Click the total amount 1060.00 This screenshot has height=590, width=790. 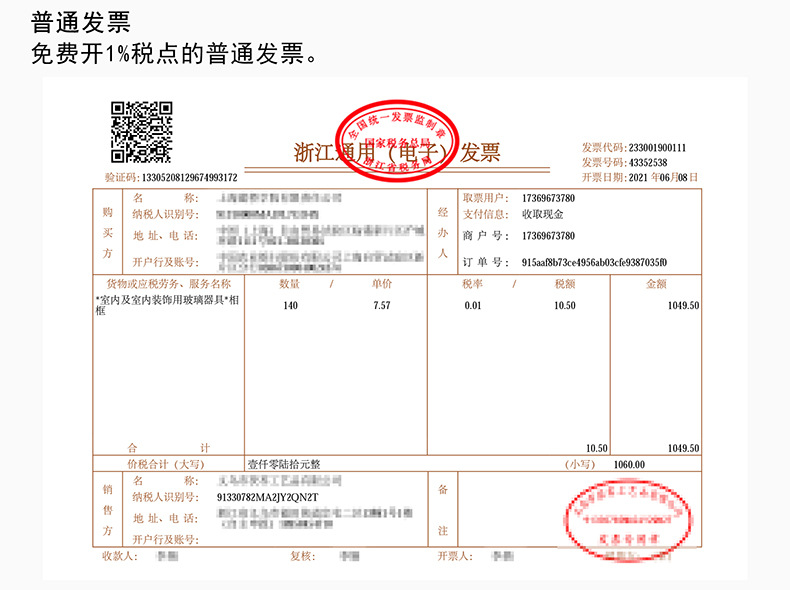click(629, 465)
